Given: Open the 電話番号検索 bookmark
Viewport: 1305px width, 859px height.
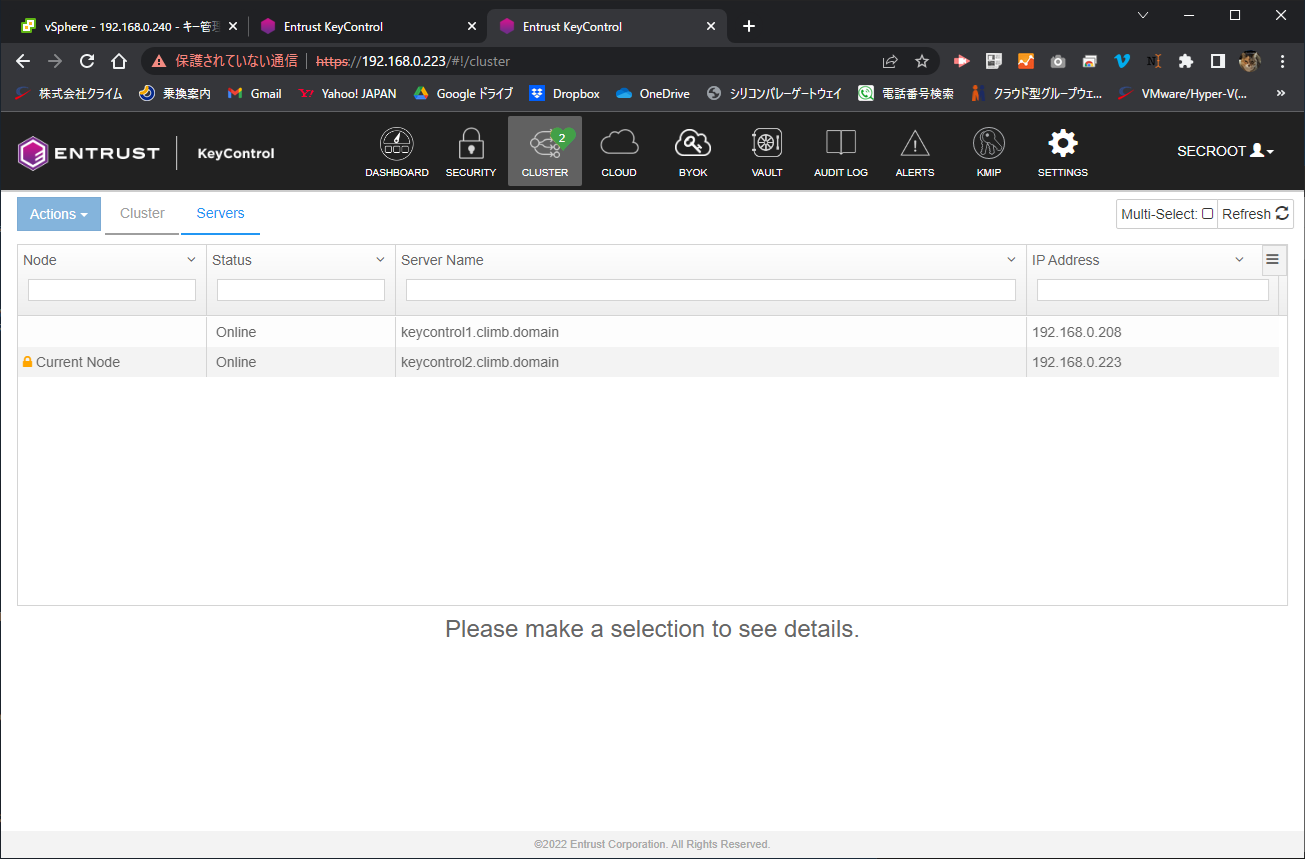Looking at the screenshot, I should 906,93.
